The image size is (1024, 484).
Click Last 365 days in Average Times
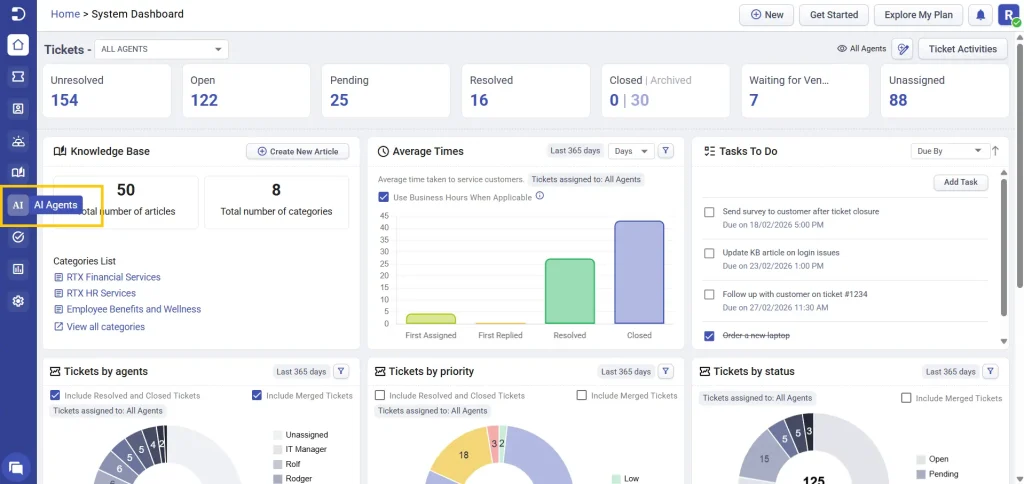tap(575, 151)
